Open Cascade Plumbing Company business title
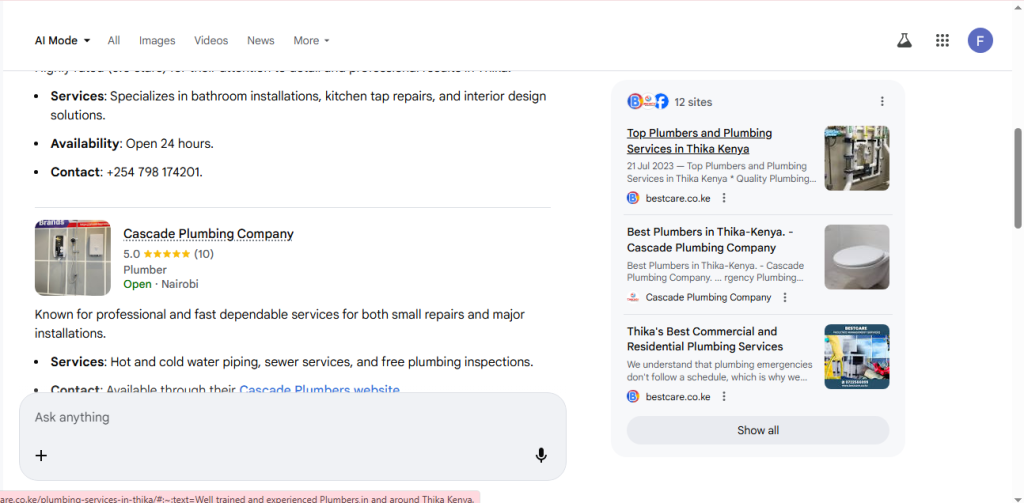Viewport: 1024px width, 503px height. 208,234
